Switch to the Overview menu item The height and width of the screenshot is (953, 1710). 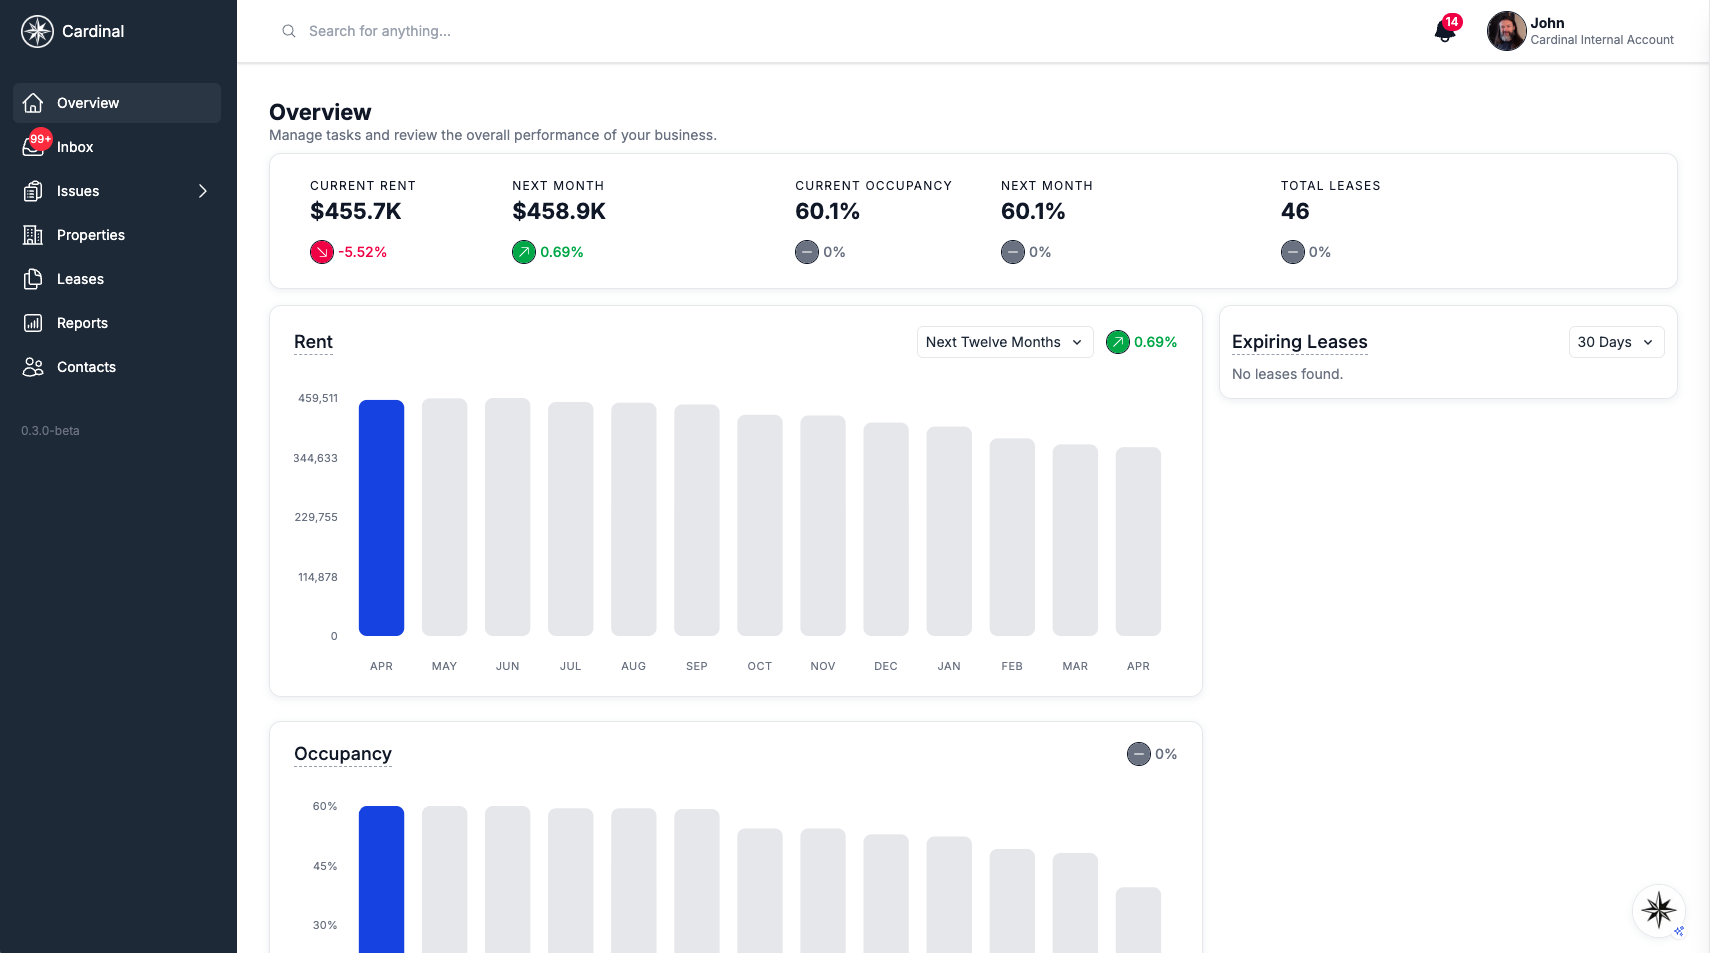(x=88, y=102)
